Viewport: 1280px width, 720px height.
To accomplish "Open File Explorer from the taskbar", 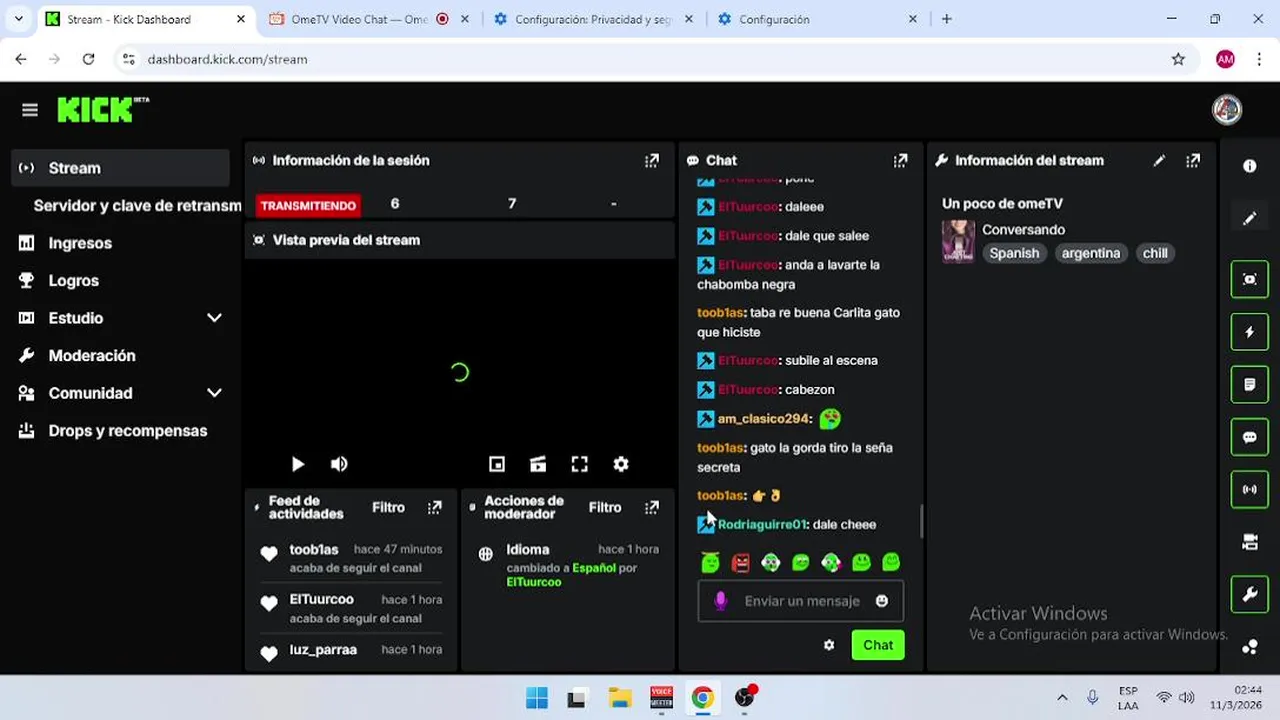I will [x=620, y=698].
